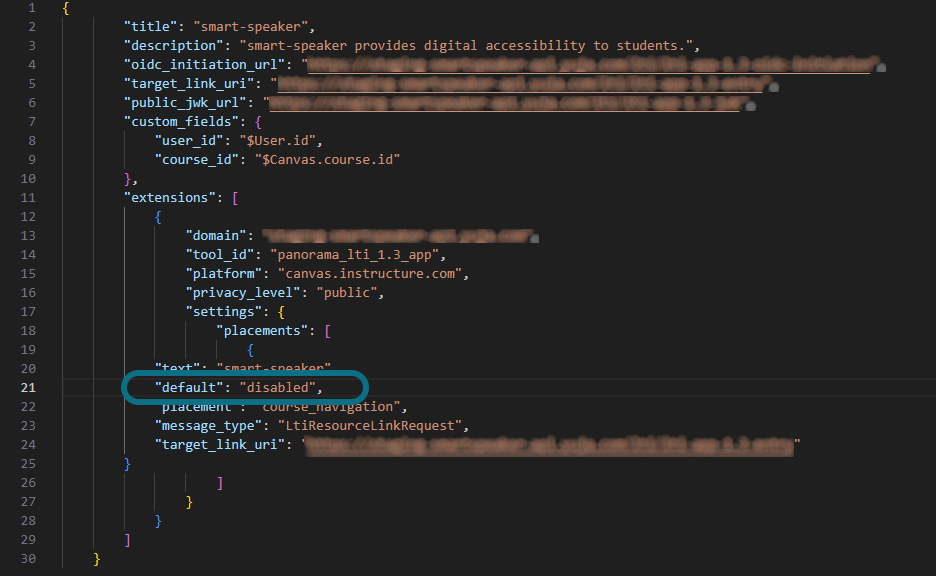This screenshot has width=936, height=576.
Task: Click line number 21 in the gutter
Action: [28, 388]
